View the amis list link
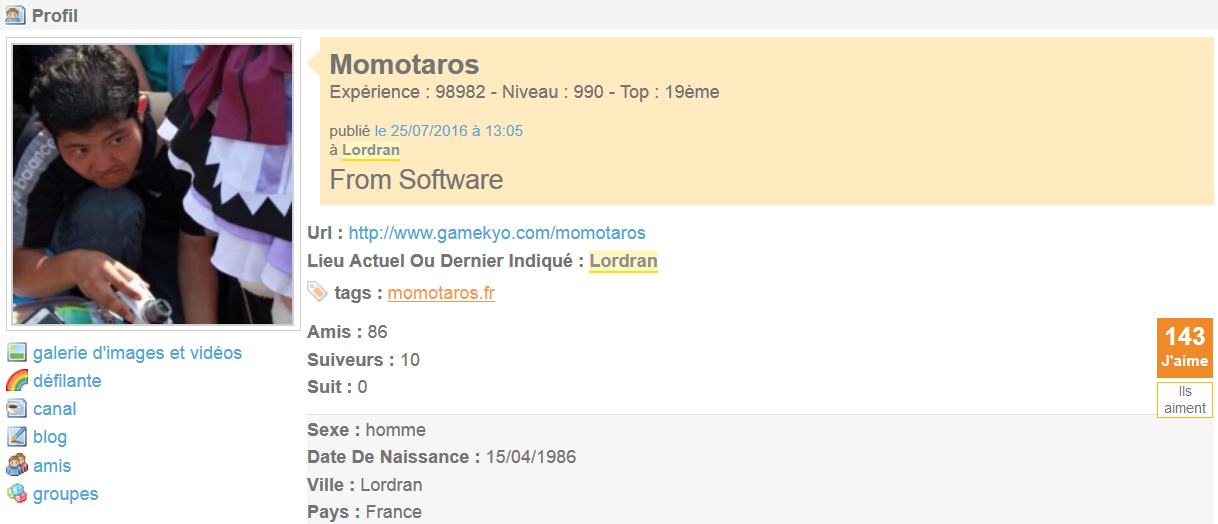This screenshot has height=524, width=1218. click(52, 466)
